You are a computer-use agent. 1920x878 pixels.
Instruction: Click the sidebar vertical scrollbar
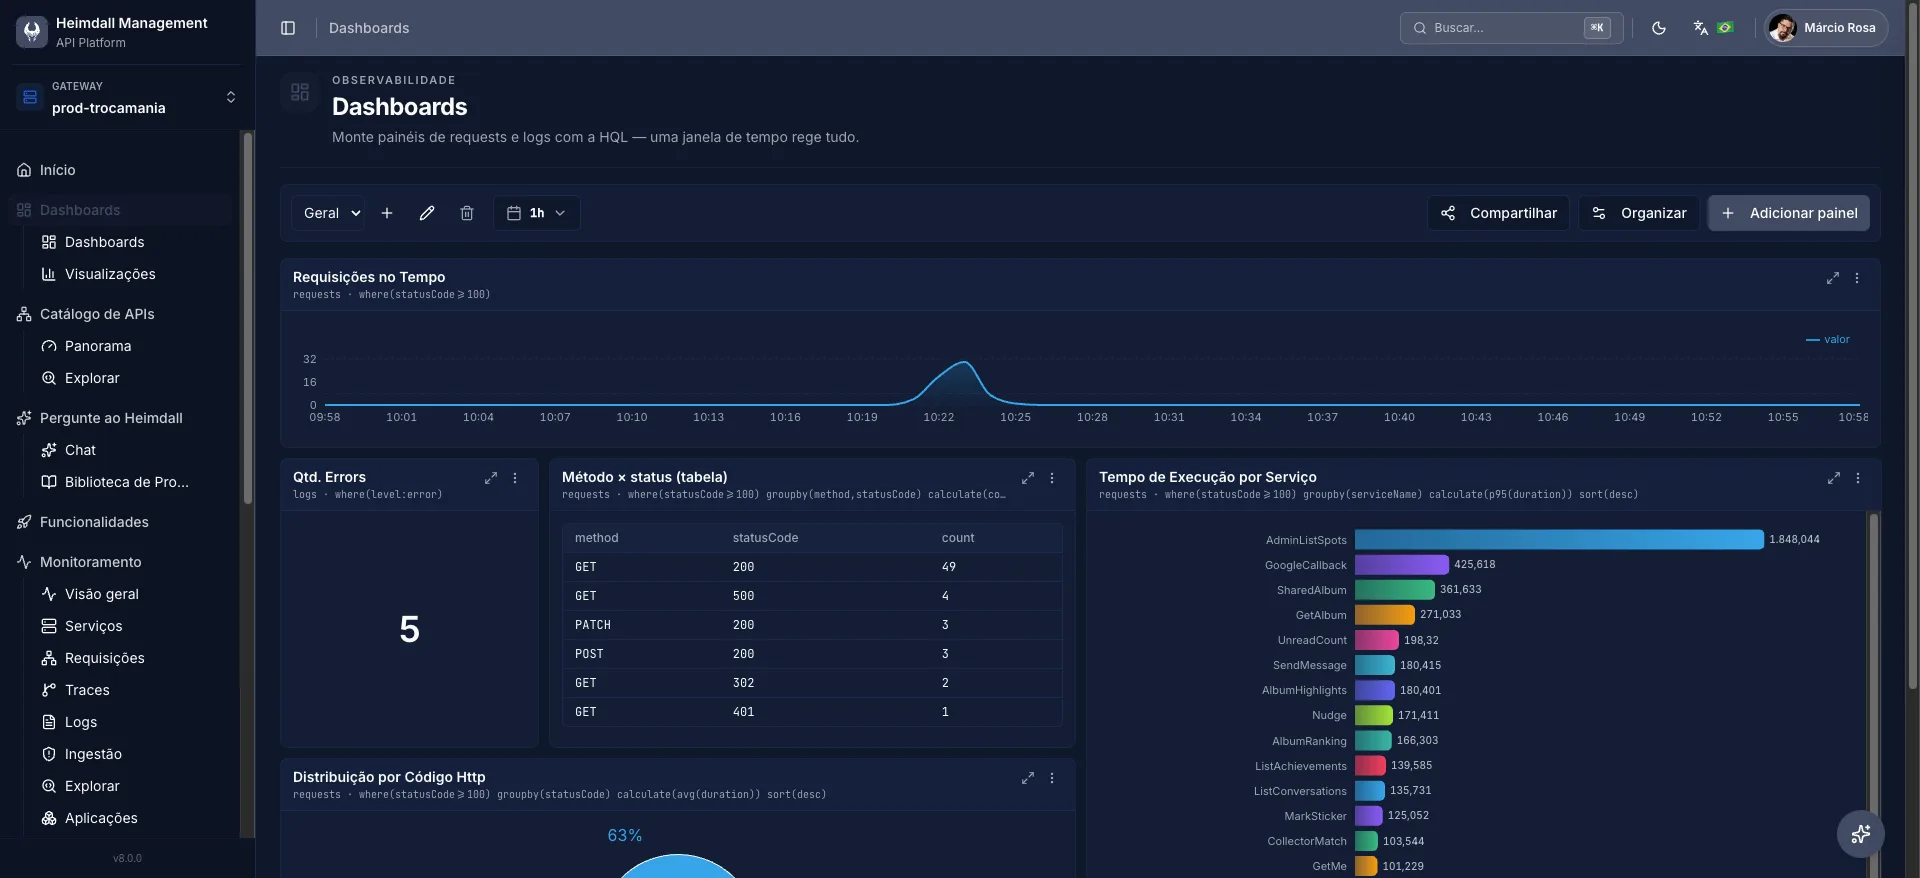click(x=248, y=318)
